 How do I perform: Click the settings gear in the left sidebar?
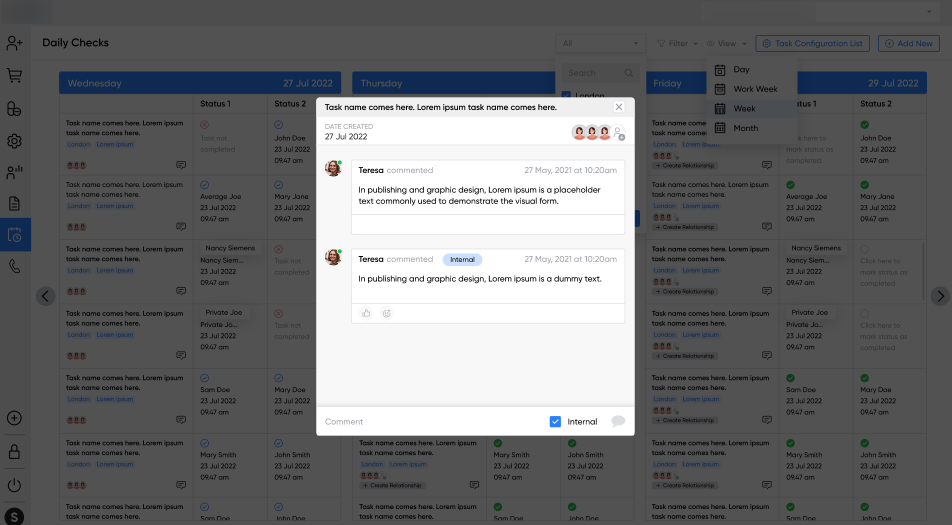click(14, 141)
